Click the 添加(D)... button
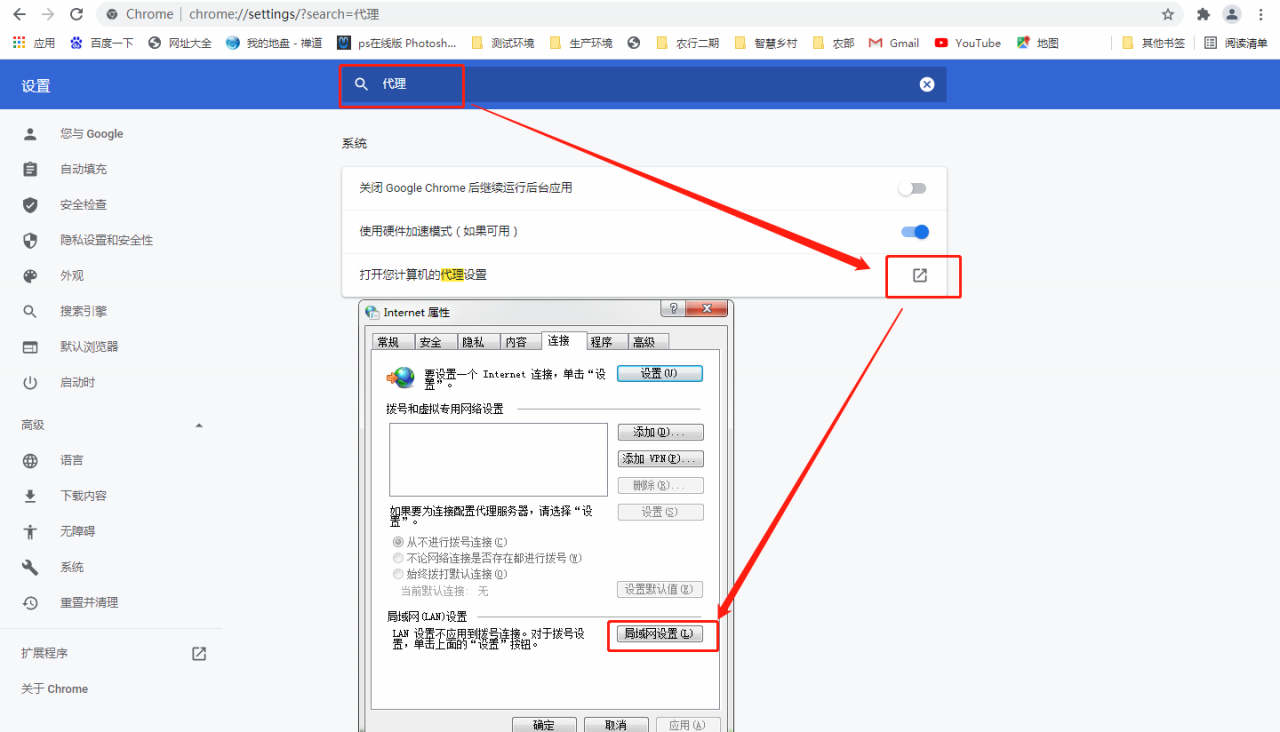This screenshot has width=1280, height=732. tap(660, 432)
